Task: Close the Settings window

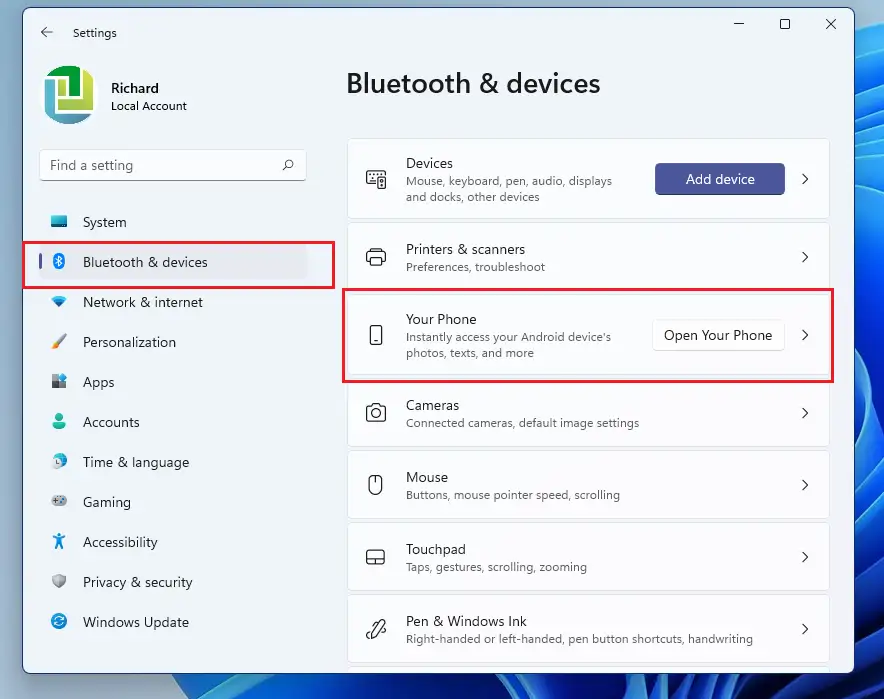Action: click(x=831, y=24)
